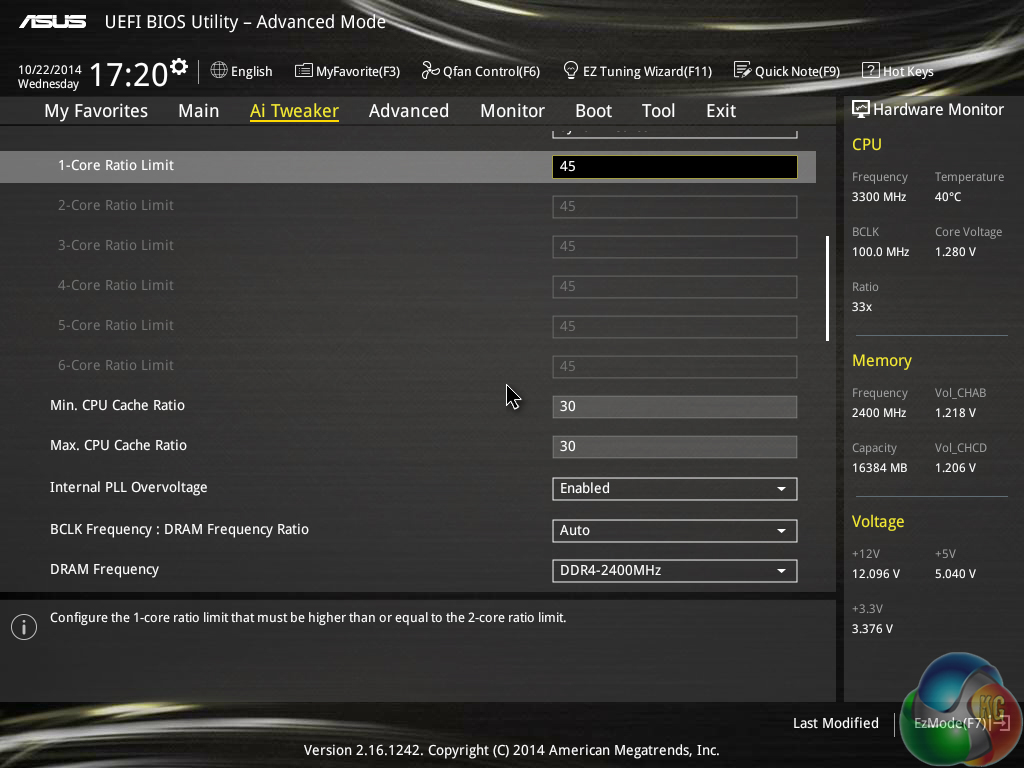Click the 5-Core Ratio Limit label

(116, 325)
